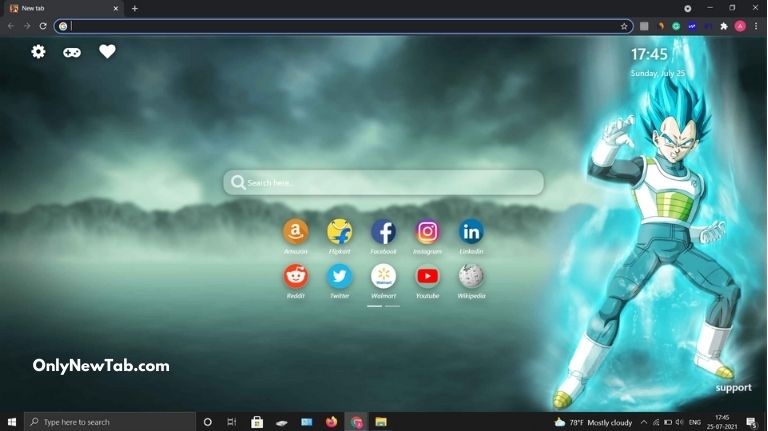768x431 pixels.
Task: Open the Wikipedia shortcut
Action: pos(471,276)
